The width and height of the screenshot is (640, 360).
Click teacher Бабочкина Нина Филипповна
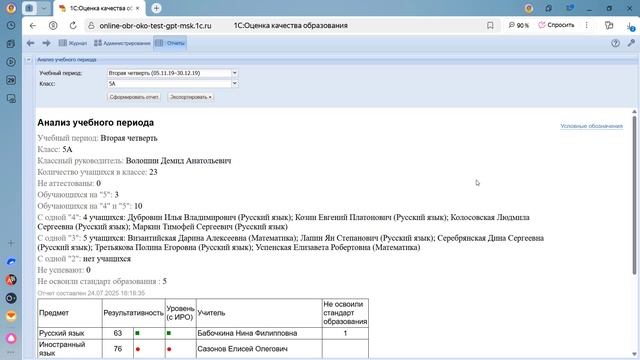(x=247, y=333)
